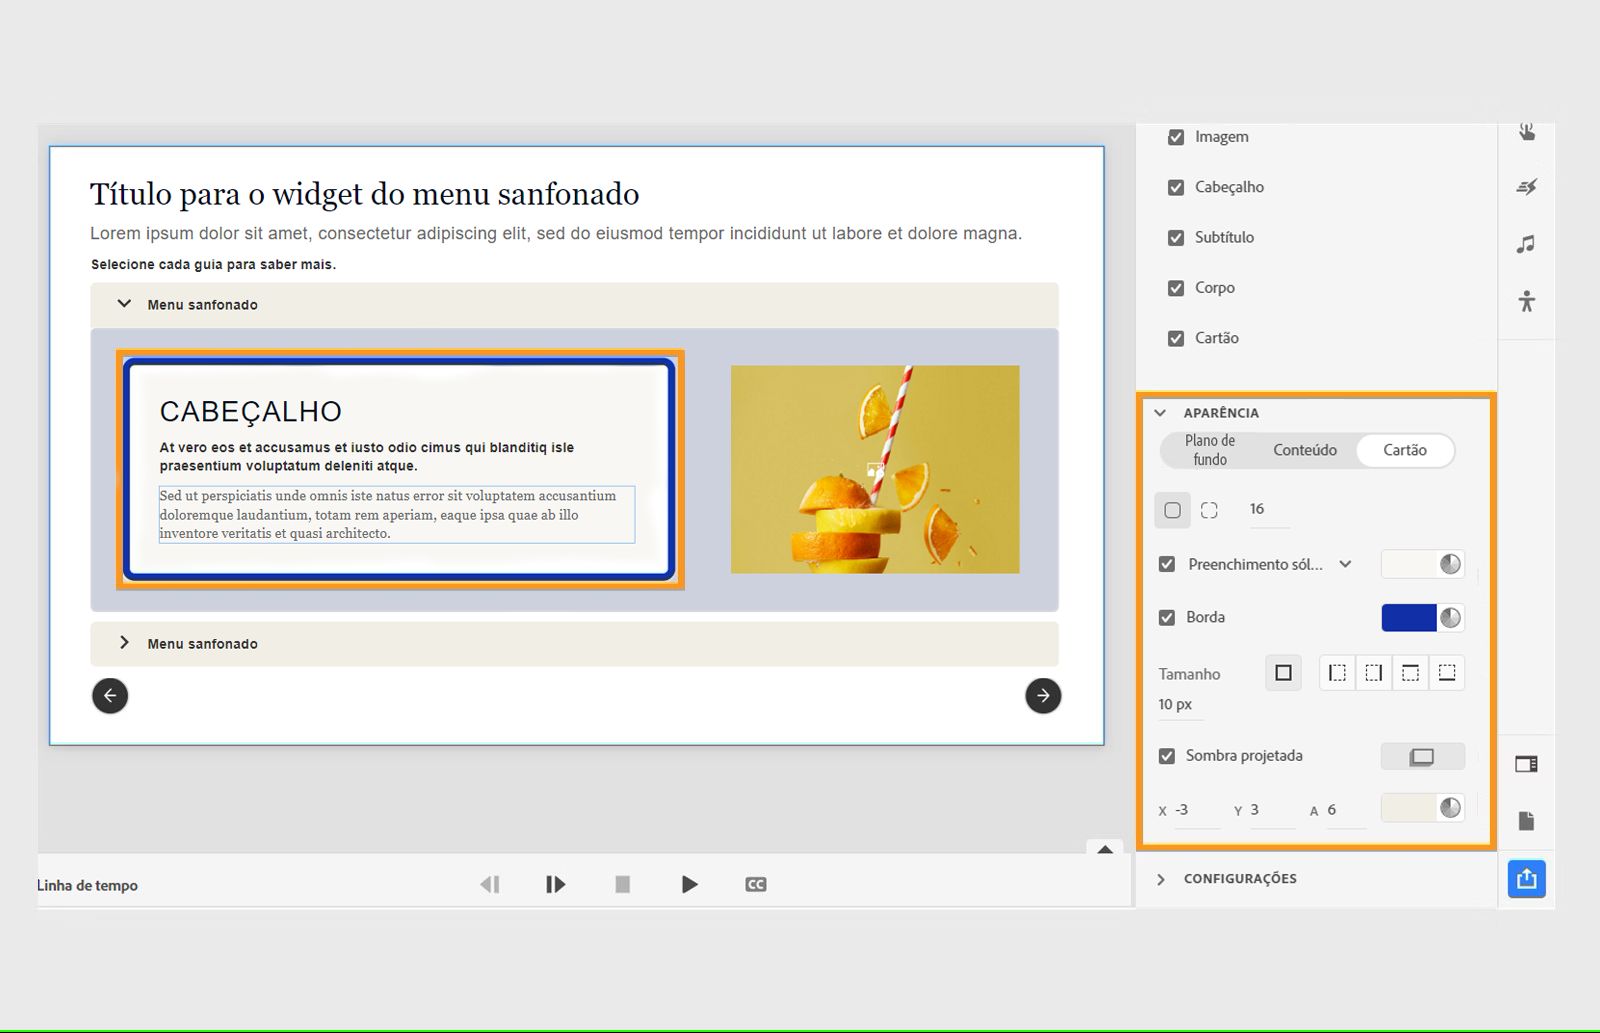Open the audio panel via music note icon
Screen dimensions: 1600x1033
pyautogui.click(x=1527, y=244)
